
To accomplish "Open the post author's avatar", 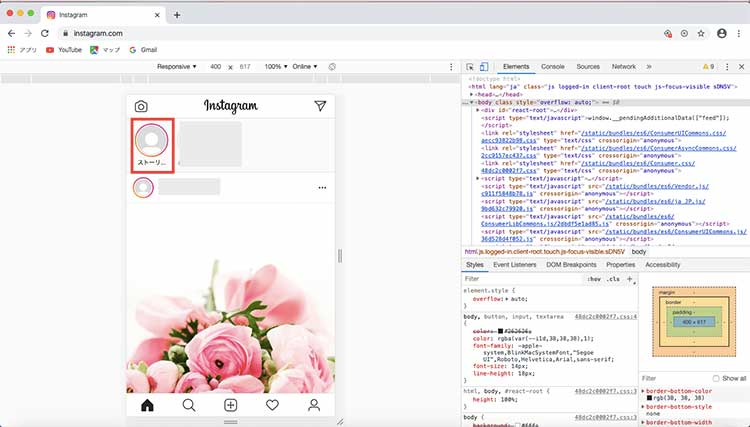I will (143, 188).
